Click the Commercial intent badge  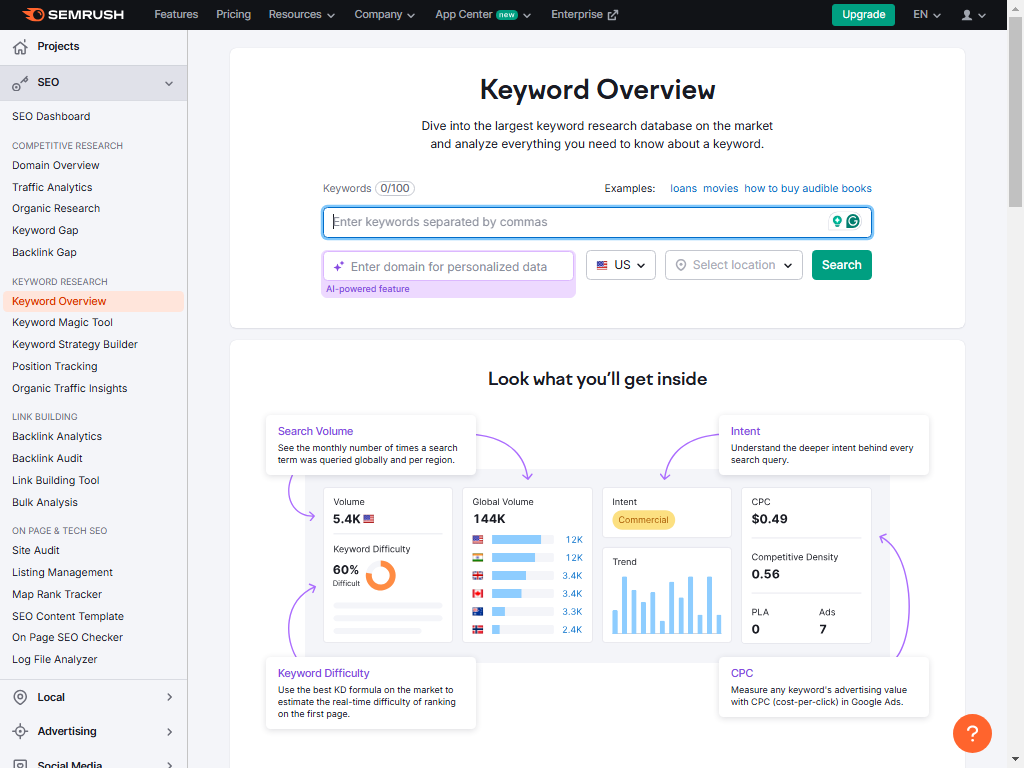click(x=643, y=520)
